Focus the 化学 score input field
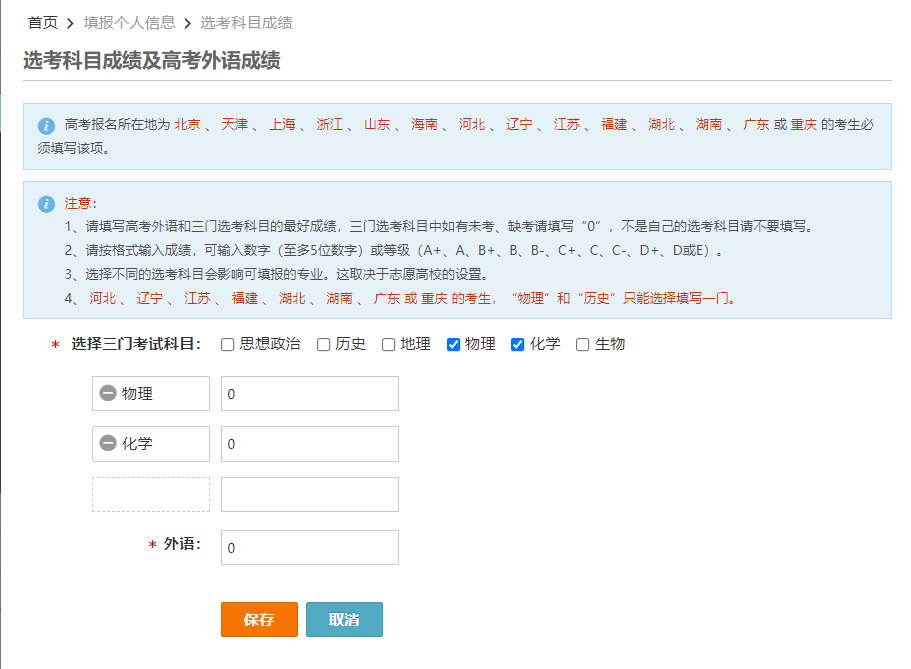911x669 pixels. pos(309,444)
